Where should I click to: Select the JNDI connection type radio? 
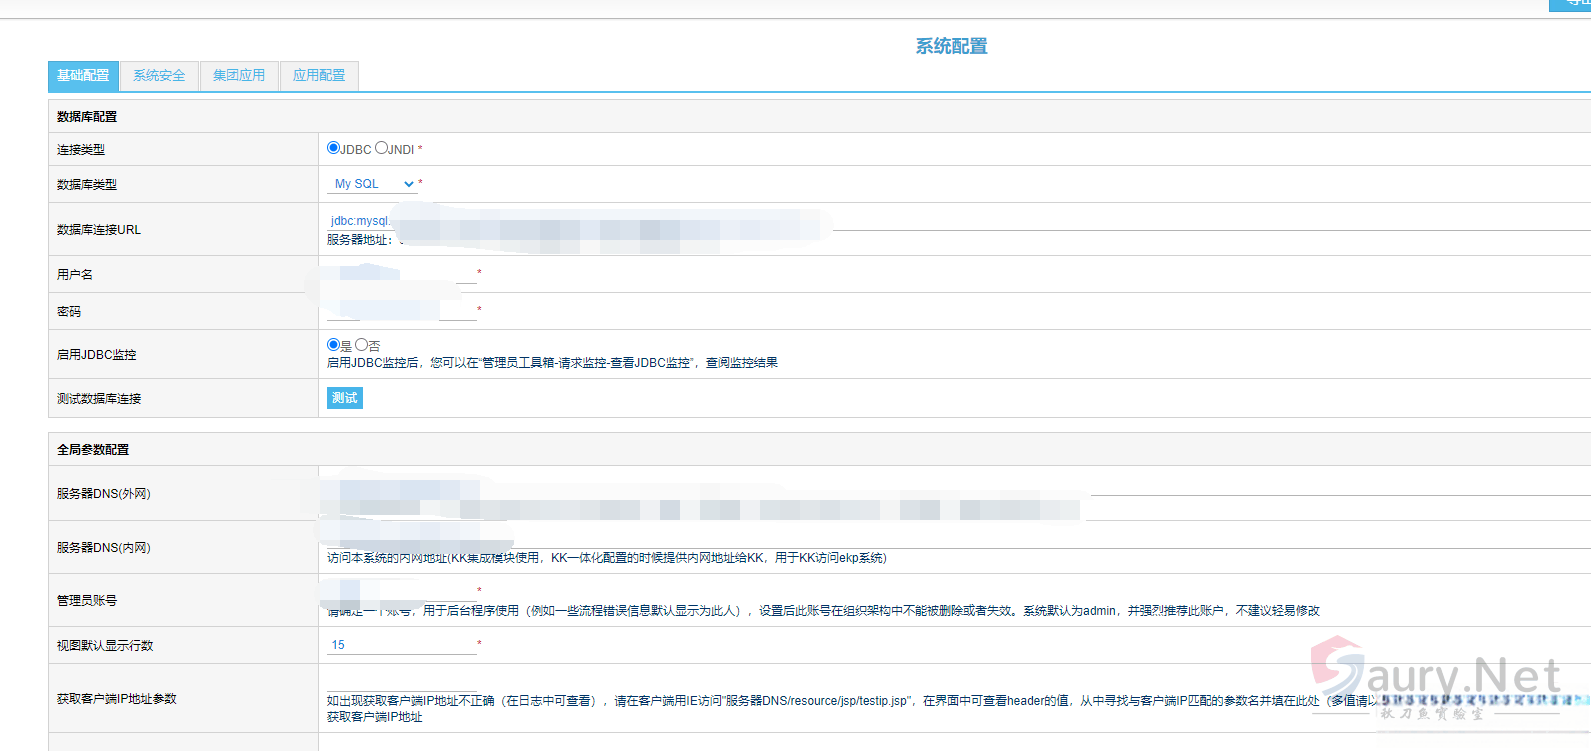pyautogui.click(x=381, y=148)
